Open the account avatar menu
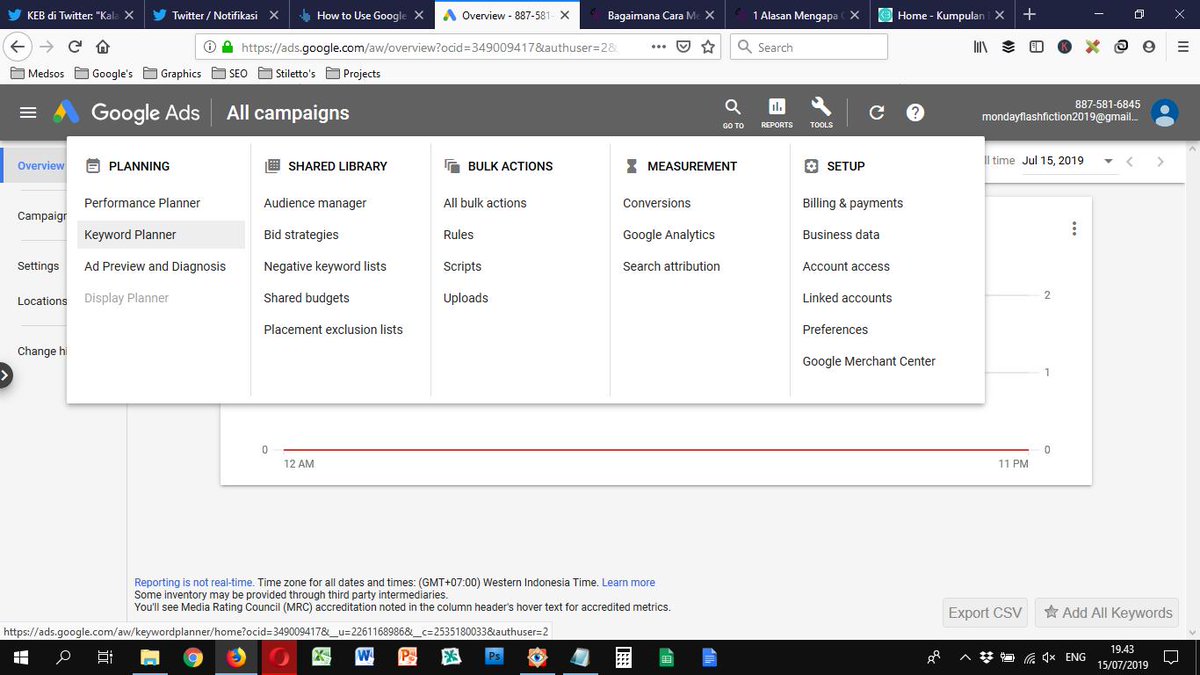The image size is (1200, 675). [x=1164, y=113]
